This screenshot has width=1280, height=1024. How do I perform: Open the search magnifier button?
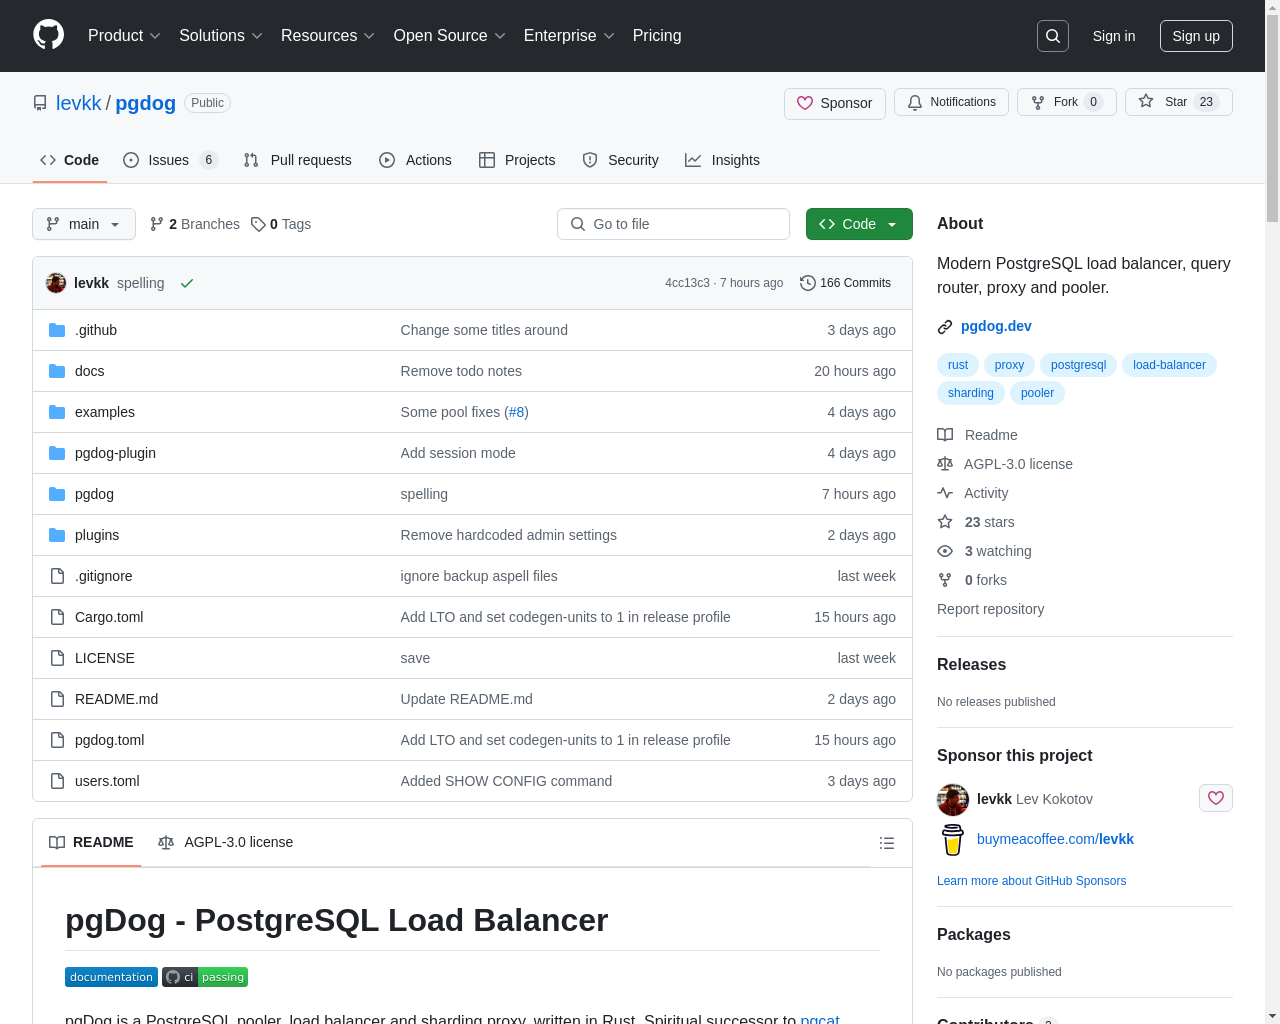coord(1053,36)
